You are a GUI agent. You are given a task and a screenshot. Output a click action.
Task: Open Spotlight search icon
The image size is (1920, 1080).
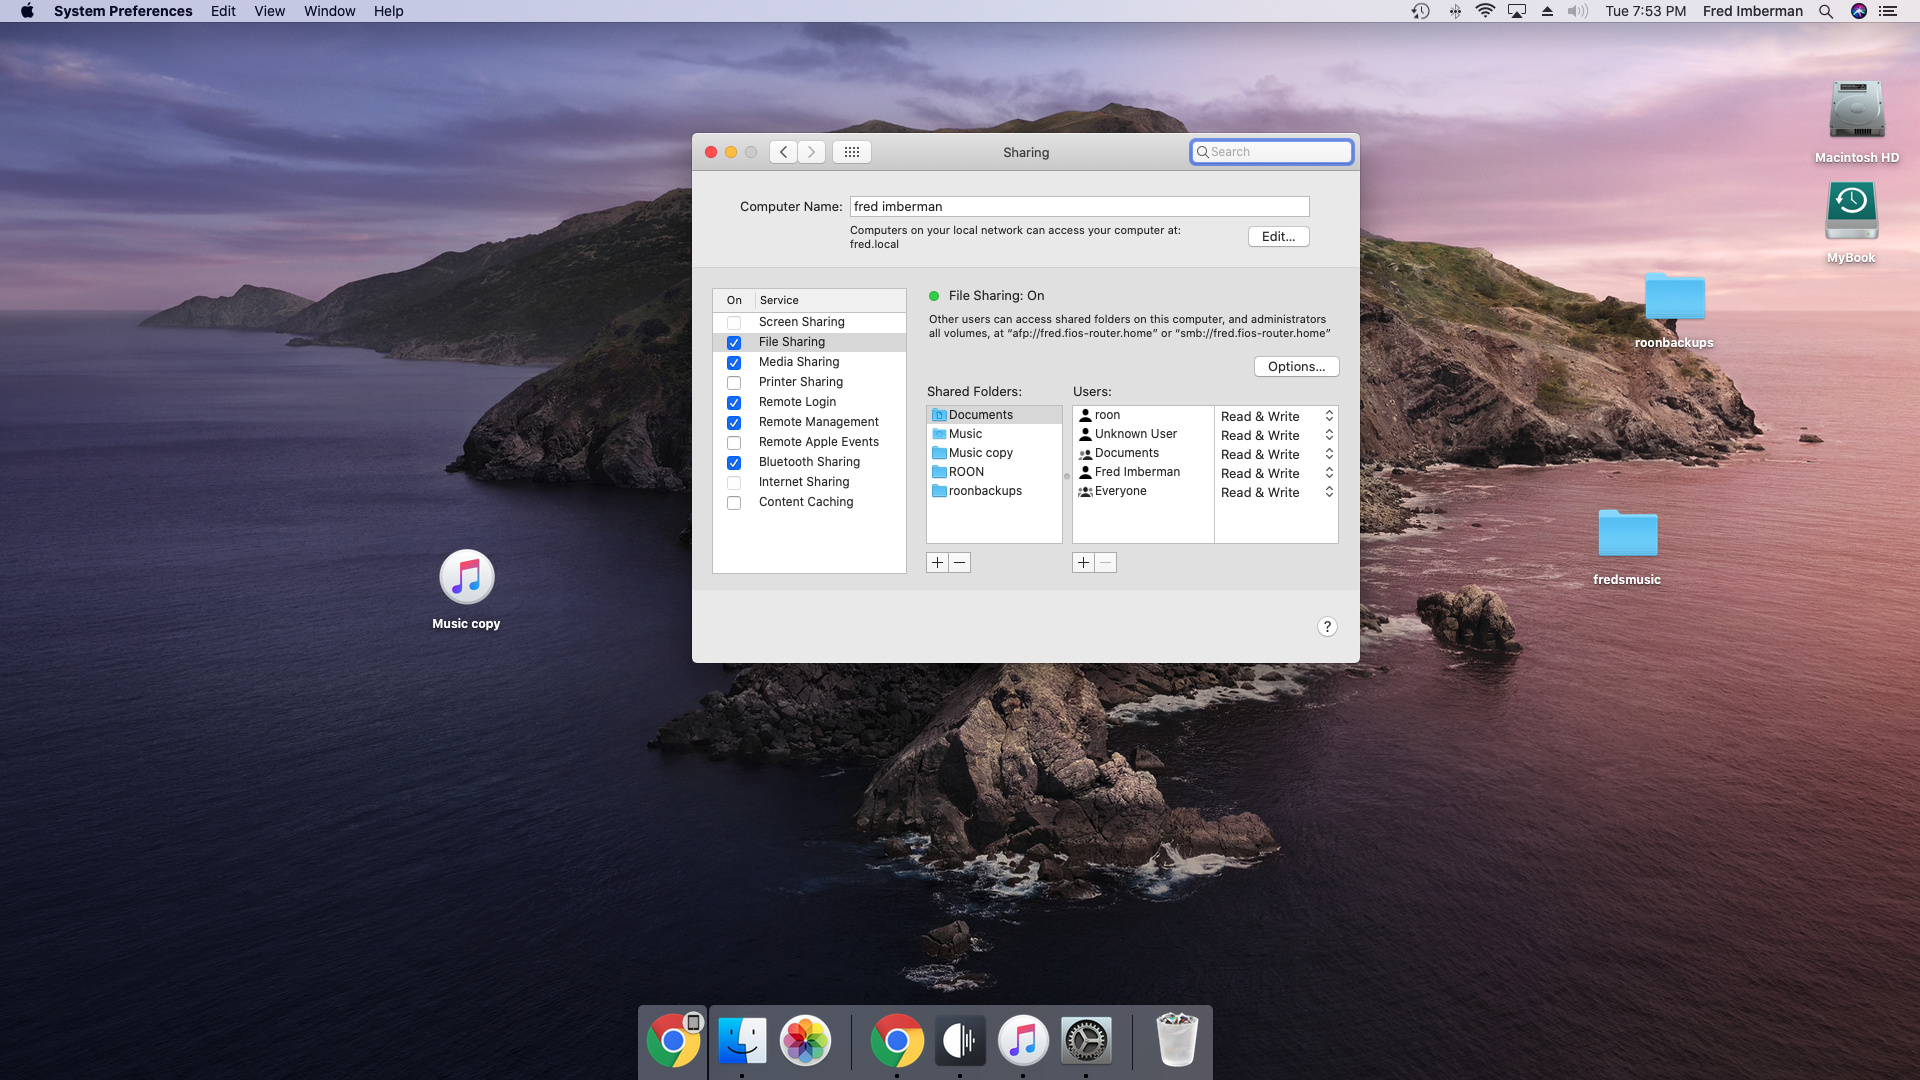(x=1826, y=11)
